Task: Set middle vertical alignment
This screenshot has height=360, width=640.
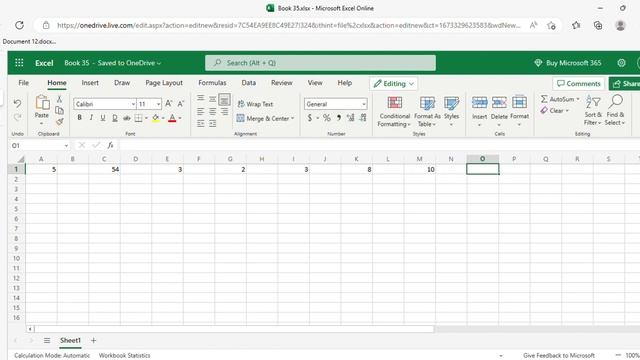Action: [x=213, y=98]
